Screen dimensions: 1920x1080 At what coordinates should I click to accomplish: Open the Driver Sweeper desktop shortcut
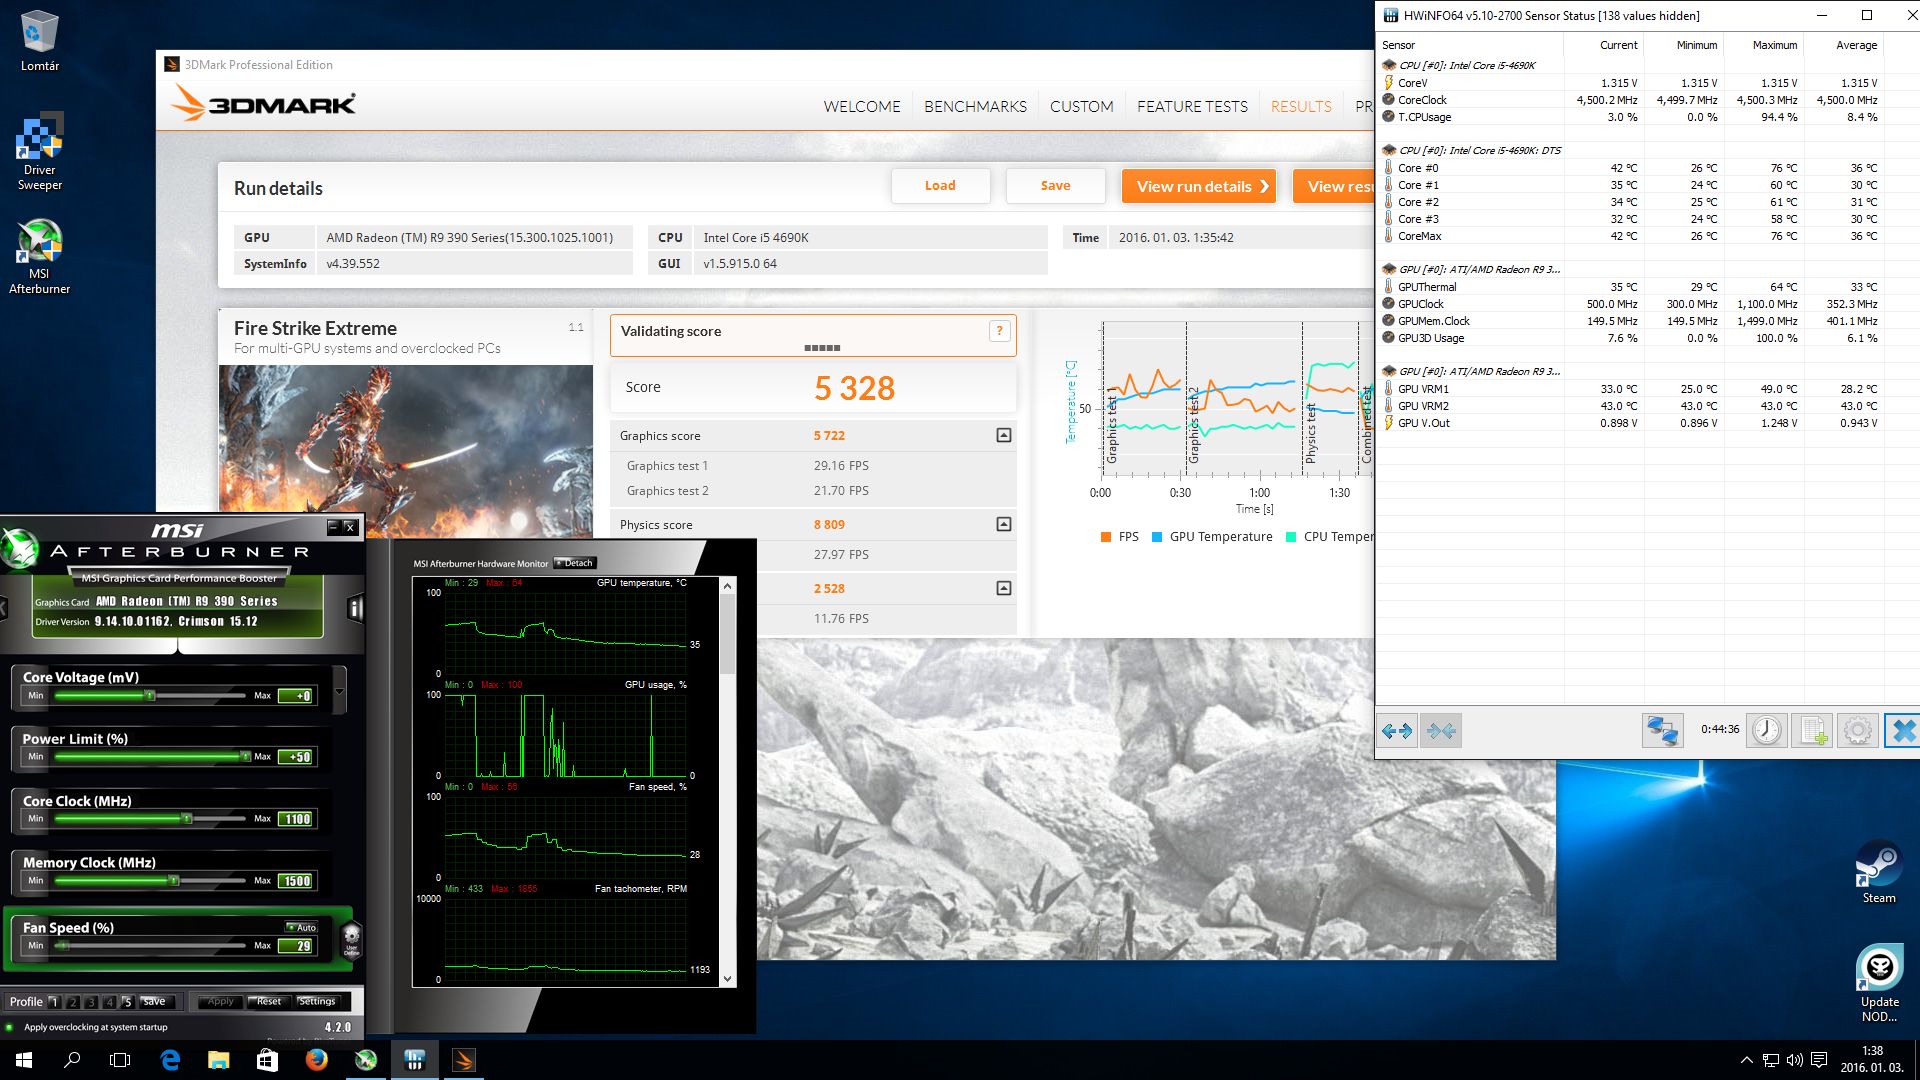tap(40, 152)
